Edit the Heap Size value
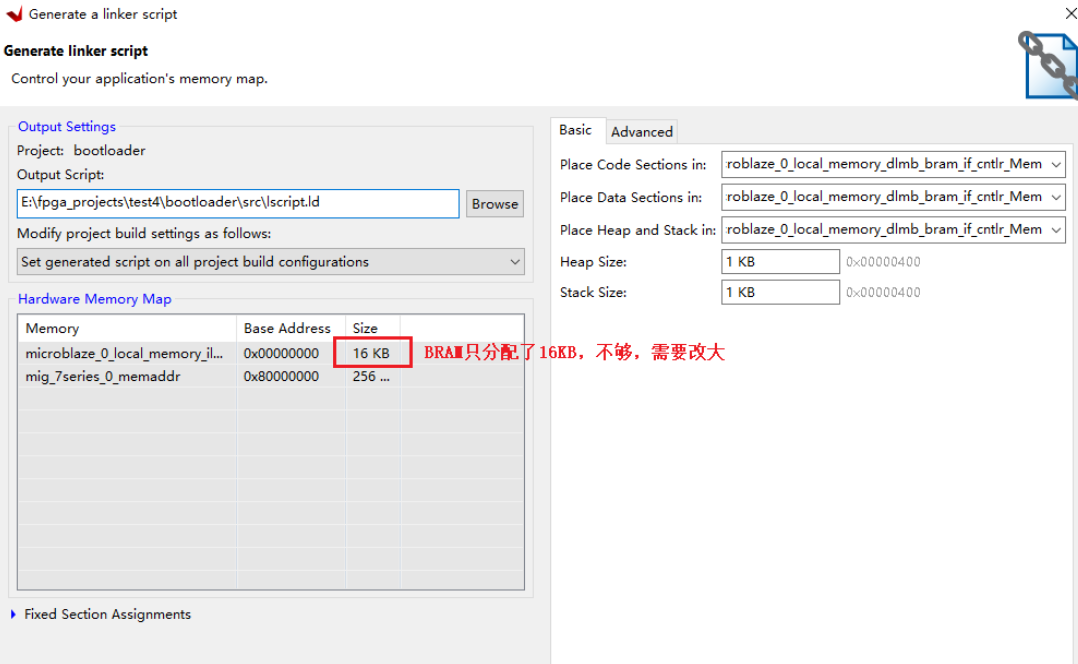 [x=780, y=261]
